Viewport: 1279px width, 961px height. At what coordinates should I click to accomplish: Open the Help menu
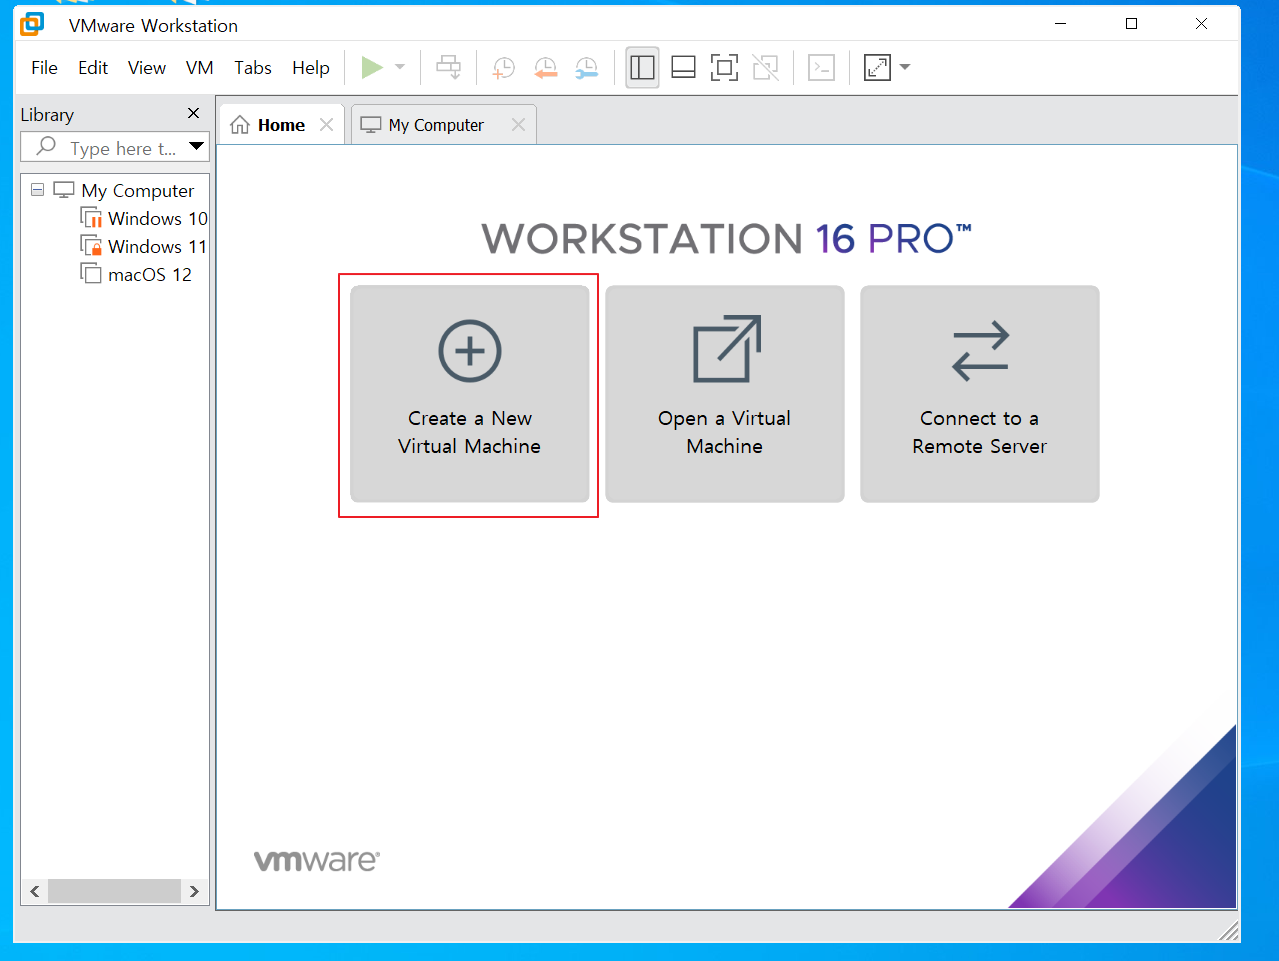point(311,67)
